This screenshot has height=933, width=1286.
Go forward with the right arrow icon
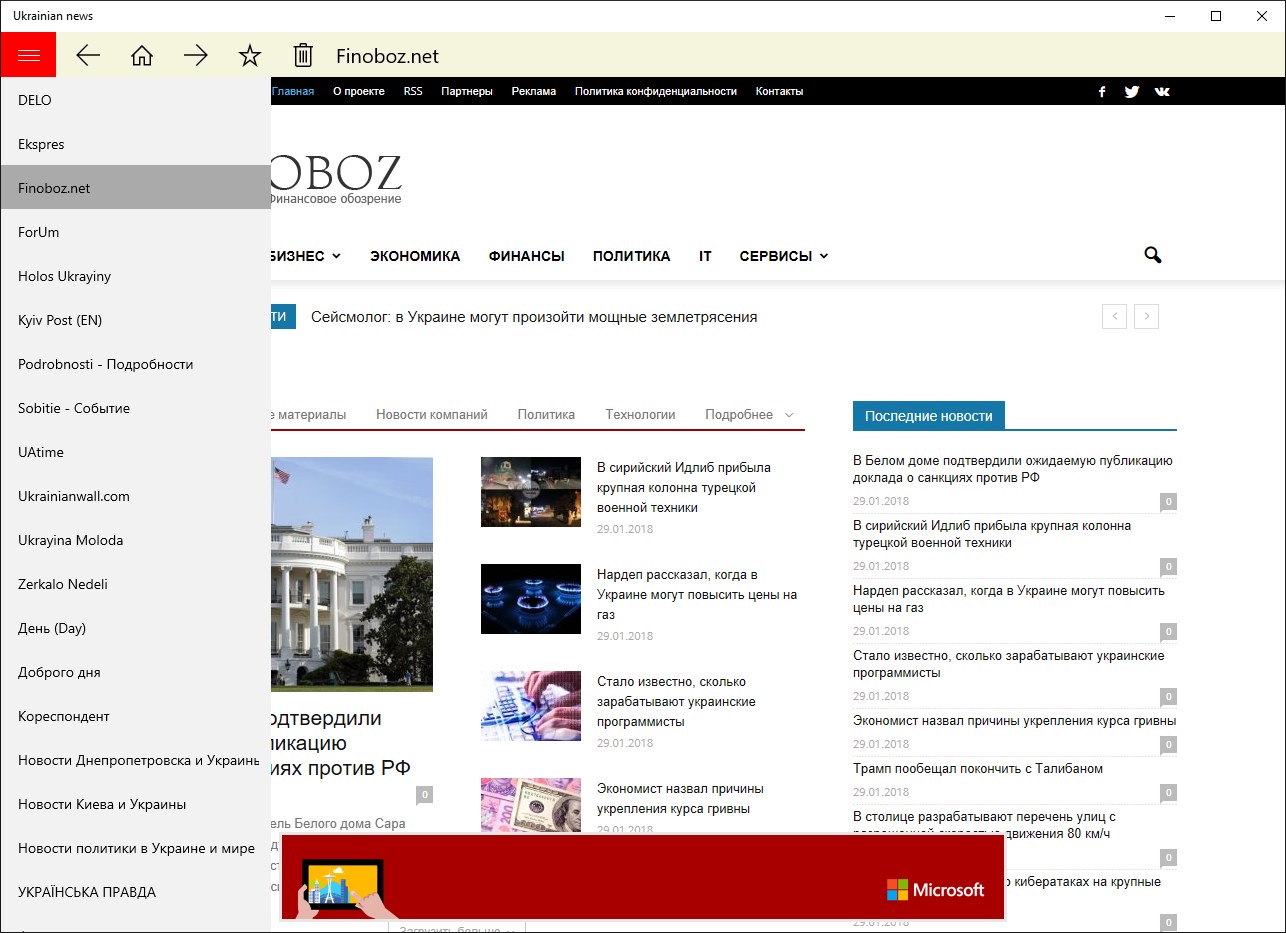[196, 56]
